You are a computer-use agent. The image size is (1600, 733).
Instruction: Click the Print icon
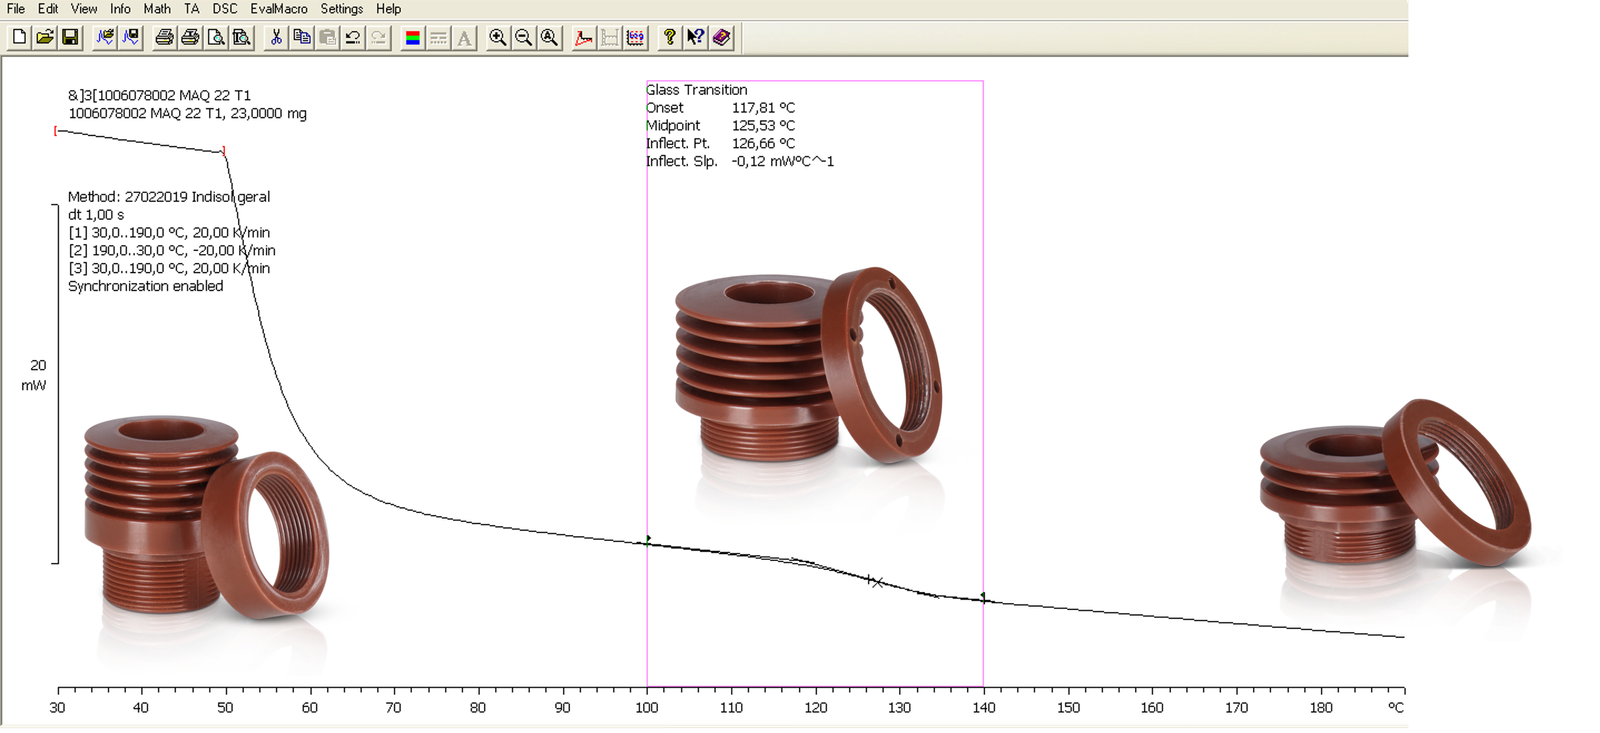164,38
